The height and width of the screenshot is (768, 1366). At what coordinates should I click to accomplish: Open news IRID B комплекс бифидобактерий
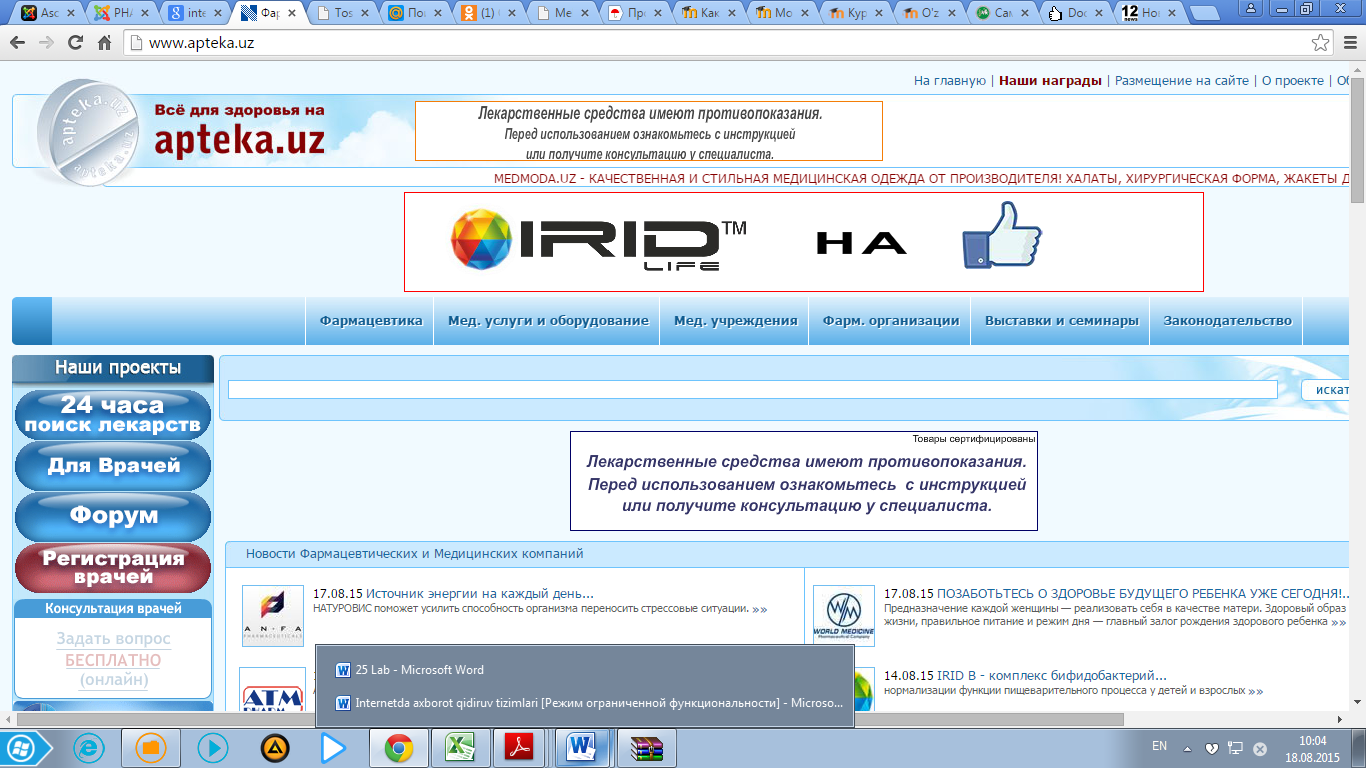[x=1052, y=675]
